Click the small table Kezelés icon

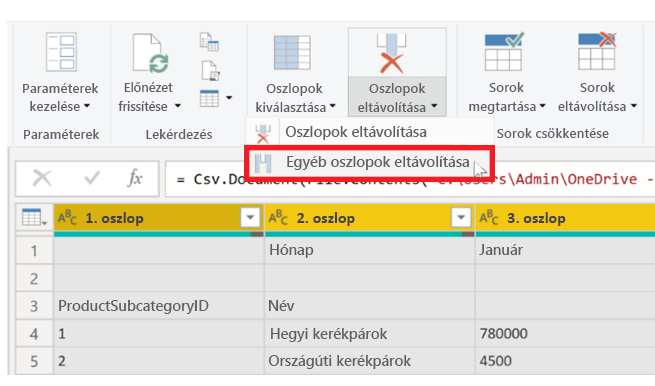pyautogui.click(x=209, y=99)
